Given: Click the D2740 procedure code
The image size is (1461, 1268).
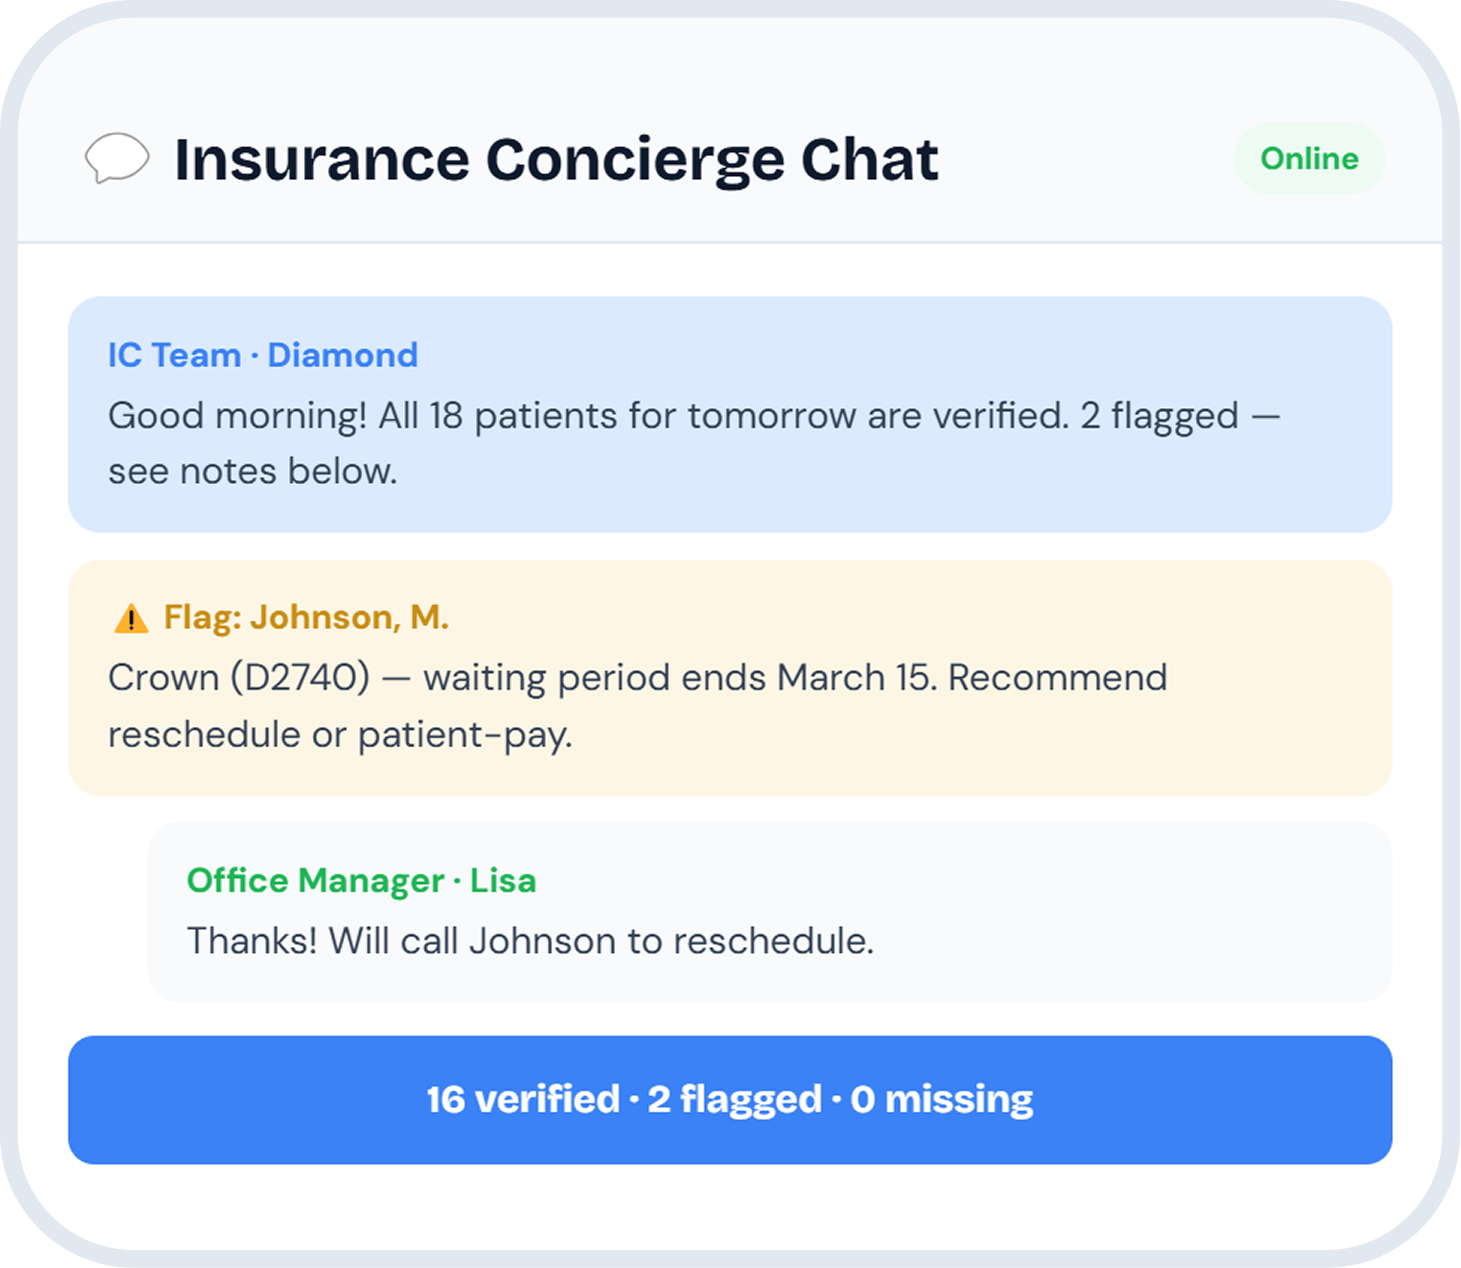Looking at the screenshot, I should click(x=300, y=678).
